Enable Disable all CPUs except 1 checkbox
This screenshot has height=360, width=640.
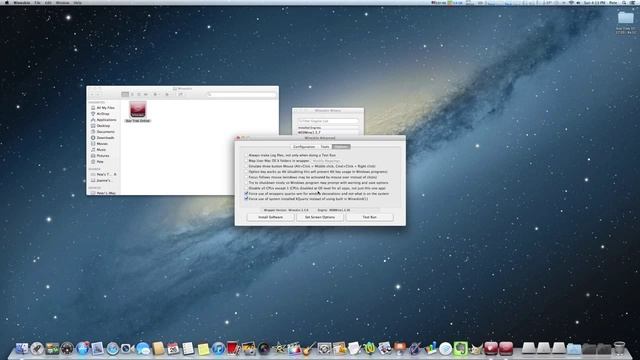[246, 188]
